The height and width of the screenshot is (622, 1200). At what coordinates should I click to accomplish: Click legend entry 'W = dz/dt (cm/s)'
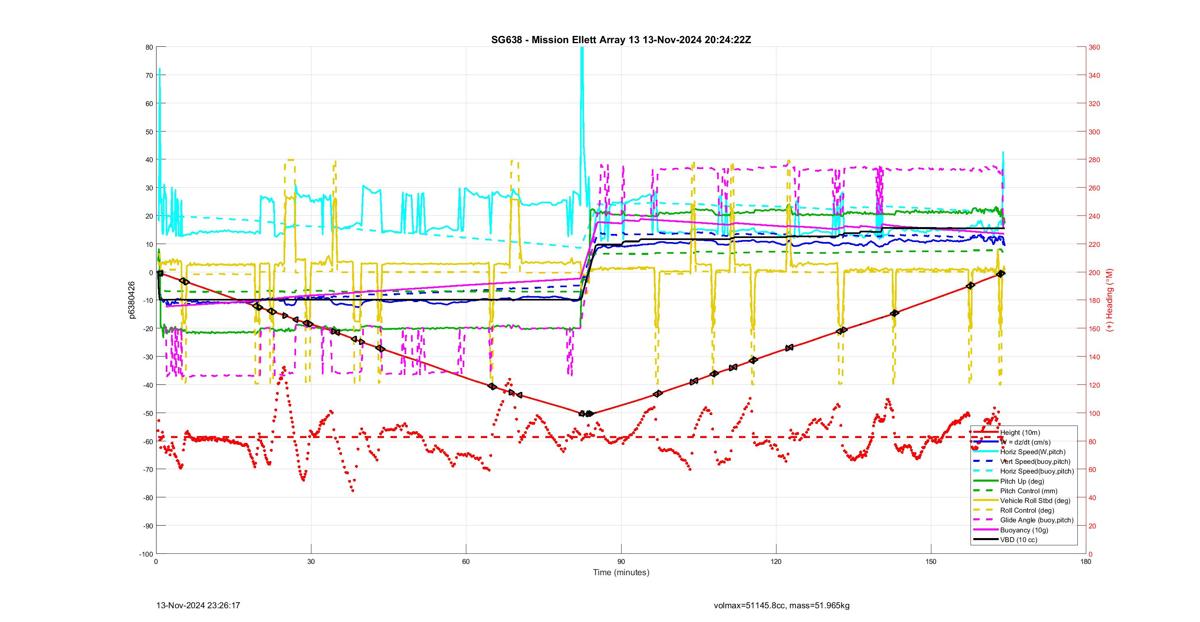[1027, 441]
